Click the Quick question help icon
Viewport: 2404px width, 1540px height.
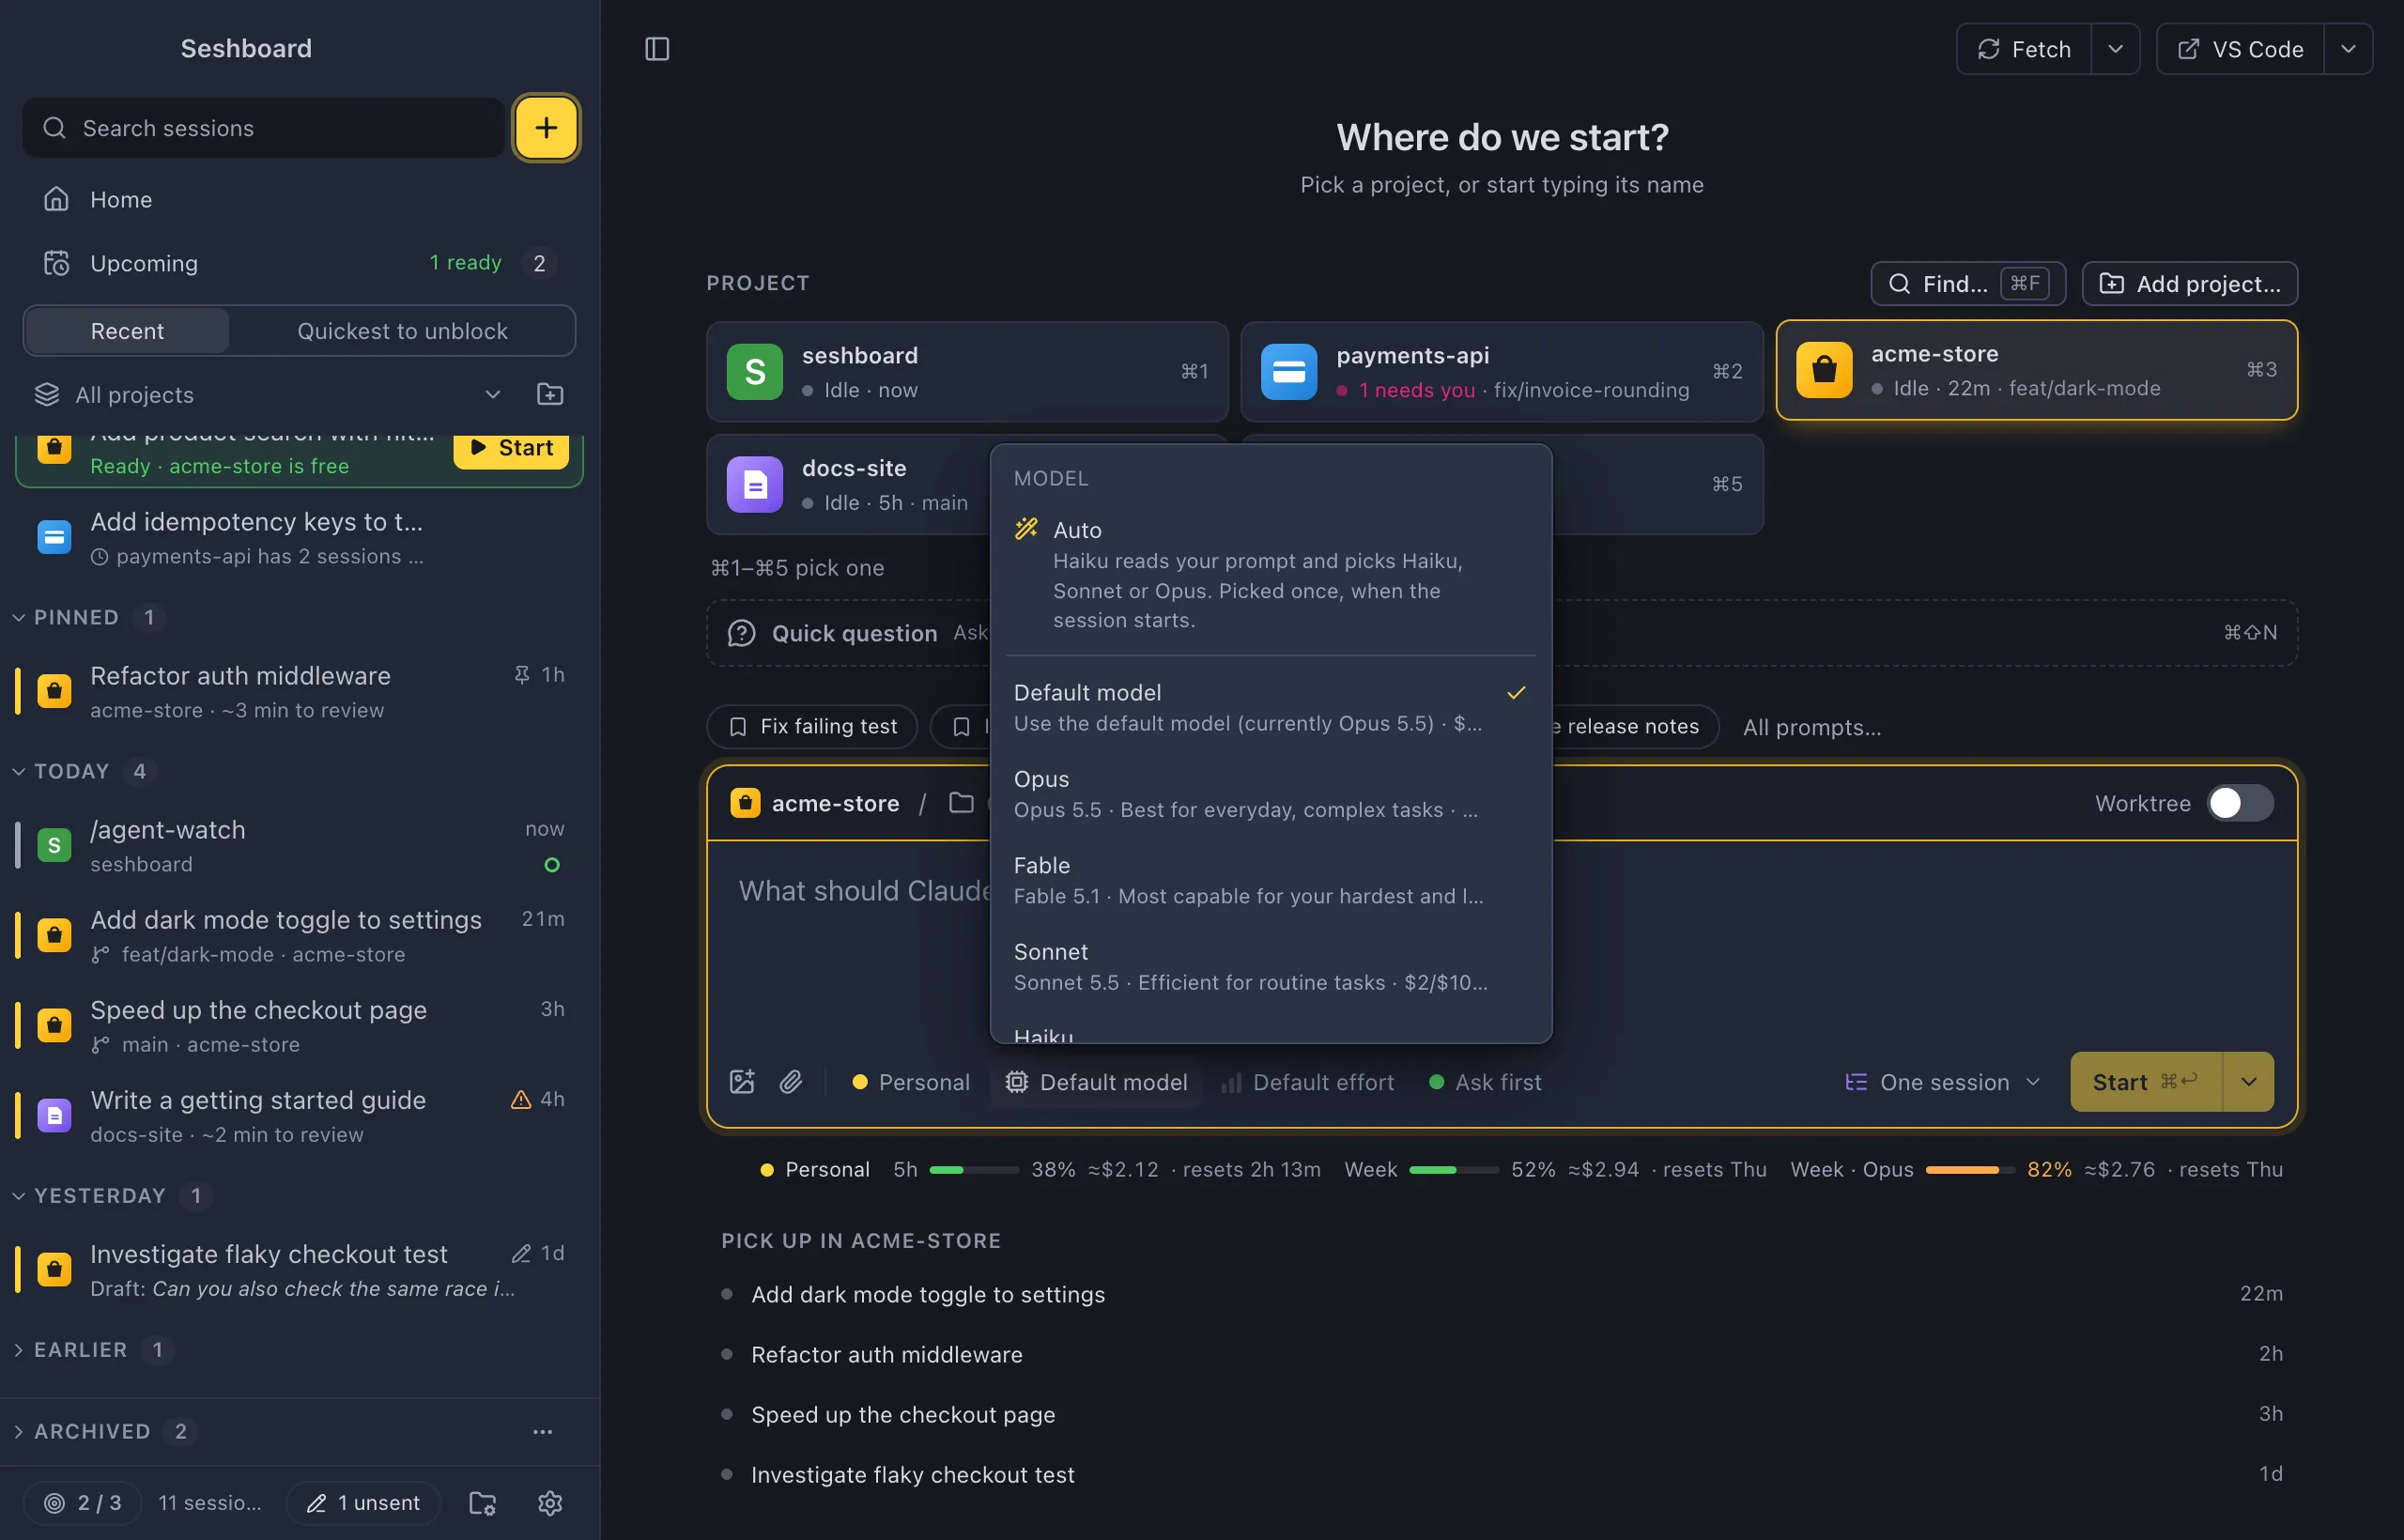coord(741,633)
